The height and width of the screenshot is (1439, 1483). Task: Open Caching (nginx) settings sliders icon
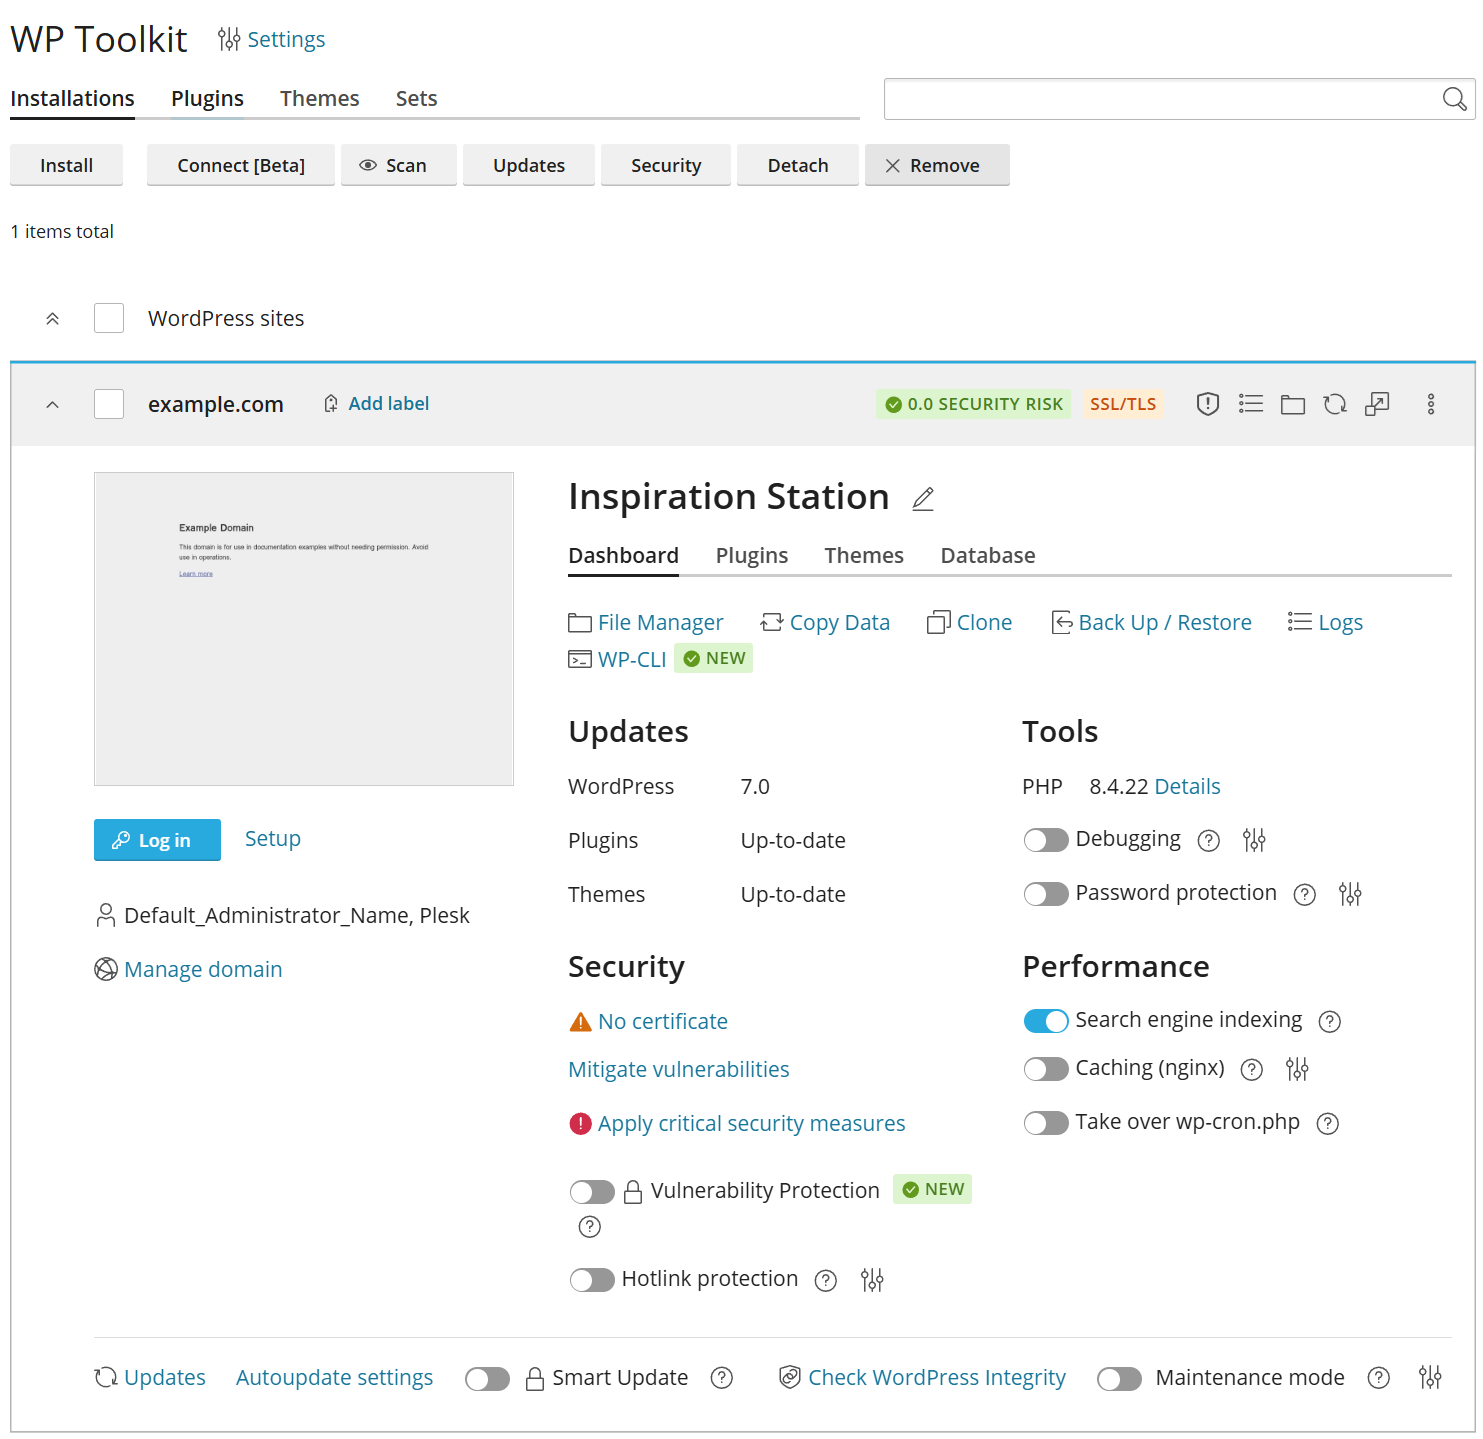(x=1297, y=1069)
